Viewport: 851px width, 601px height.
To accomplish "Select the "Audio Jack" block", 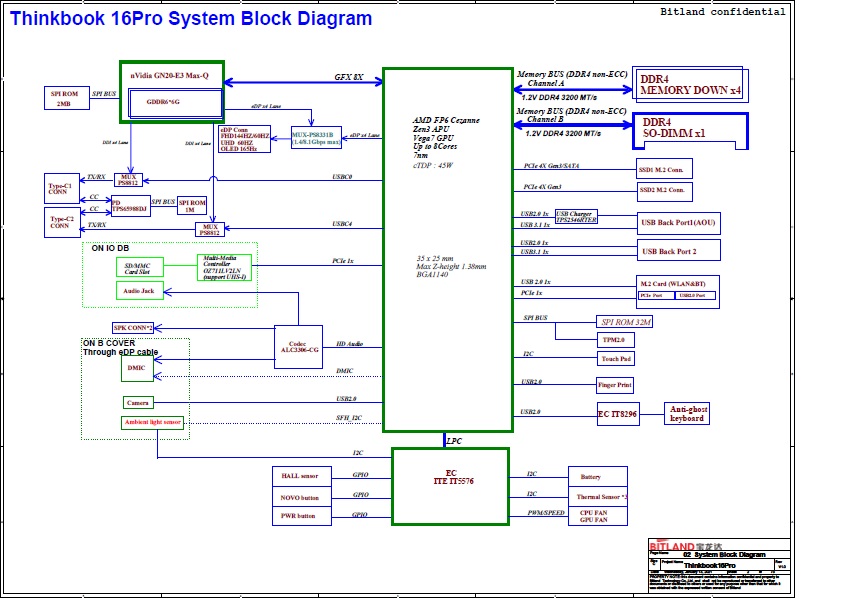I will (139, 290).
